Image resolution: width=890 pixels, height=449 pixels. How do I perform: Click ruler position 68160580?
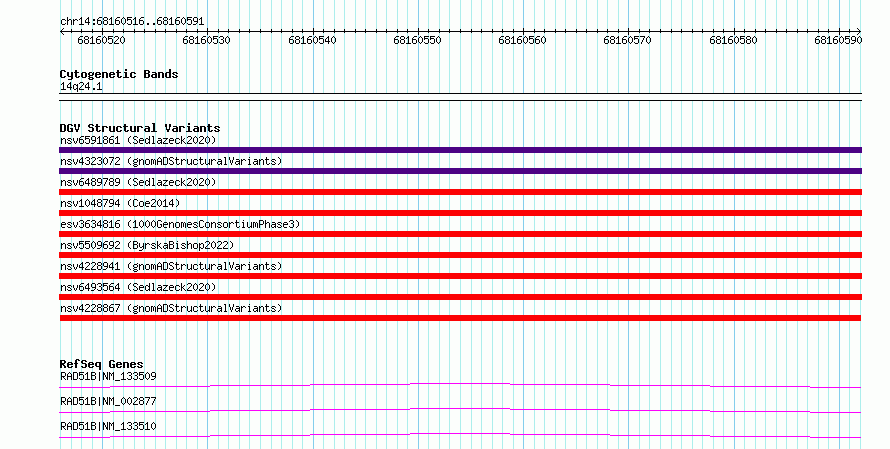(733, 40)
